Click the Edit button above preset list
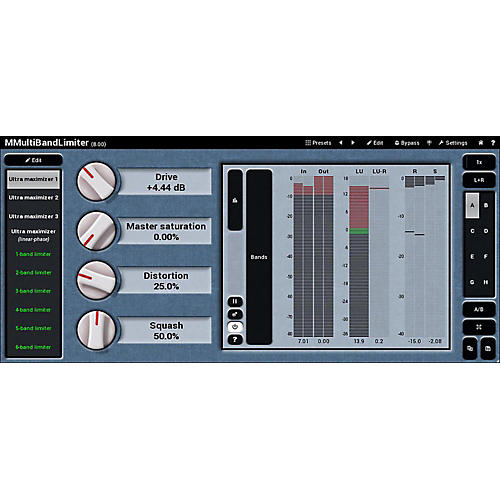This screenshot has height=500, width=500. click(33, 160)
